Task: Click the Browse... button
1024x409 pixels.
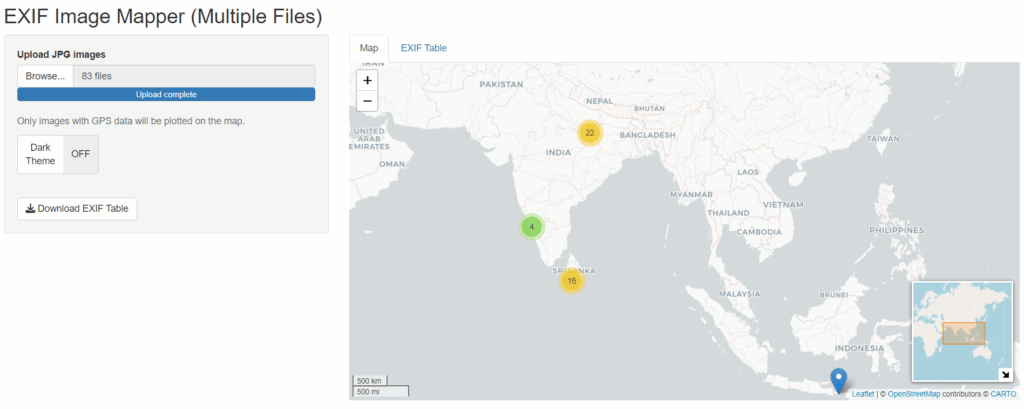Action: (x=45, y=76)
